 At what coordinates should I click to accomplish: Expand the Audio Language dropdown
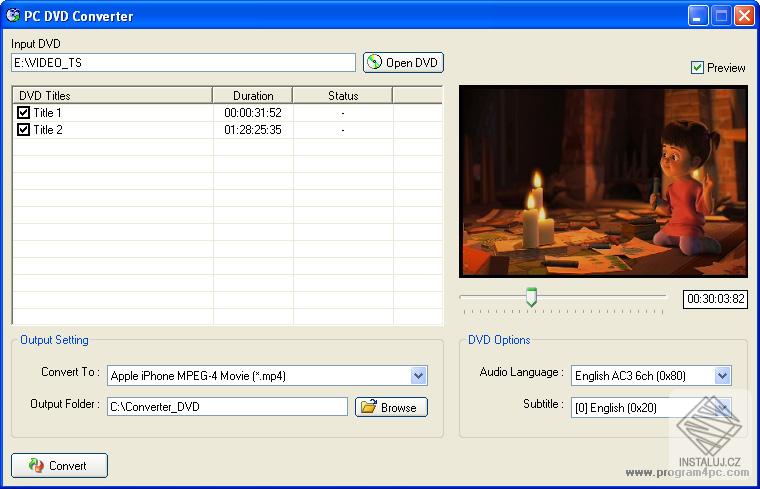(722, 376)
